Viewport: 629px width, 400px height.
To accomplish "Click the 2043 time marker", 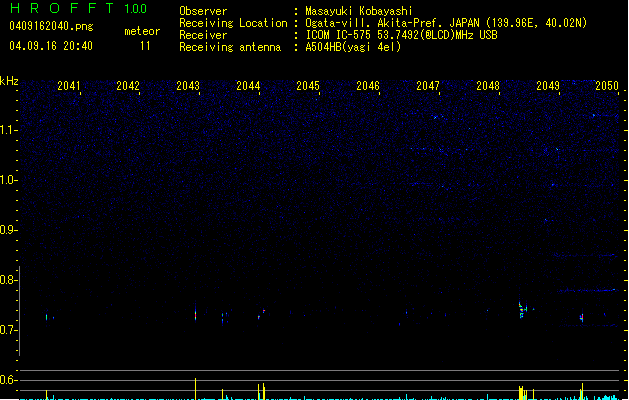I will [x=188, y=86].
